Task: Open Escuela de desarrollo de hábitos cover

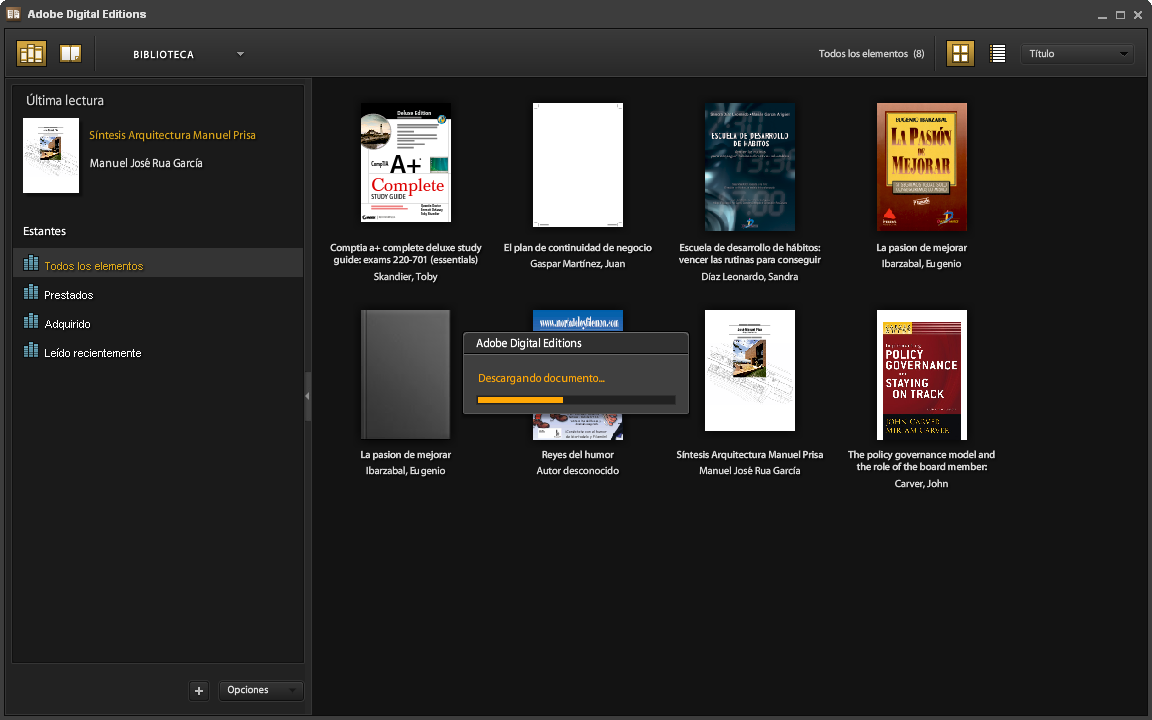Action: tap(749, 167)
